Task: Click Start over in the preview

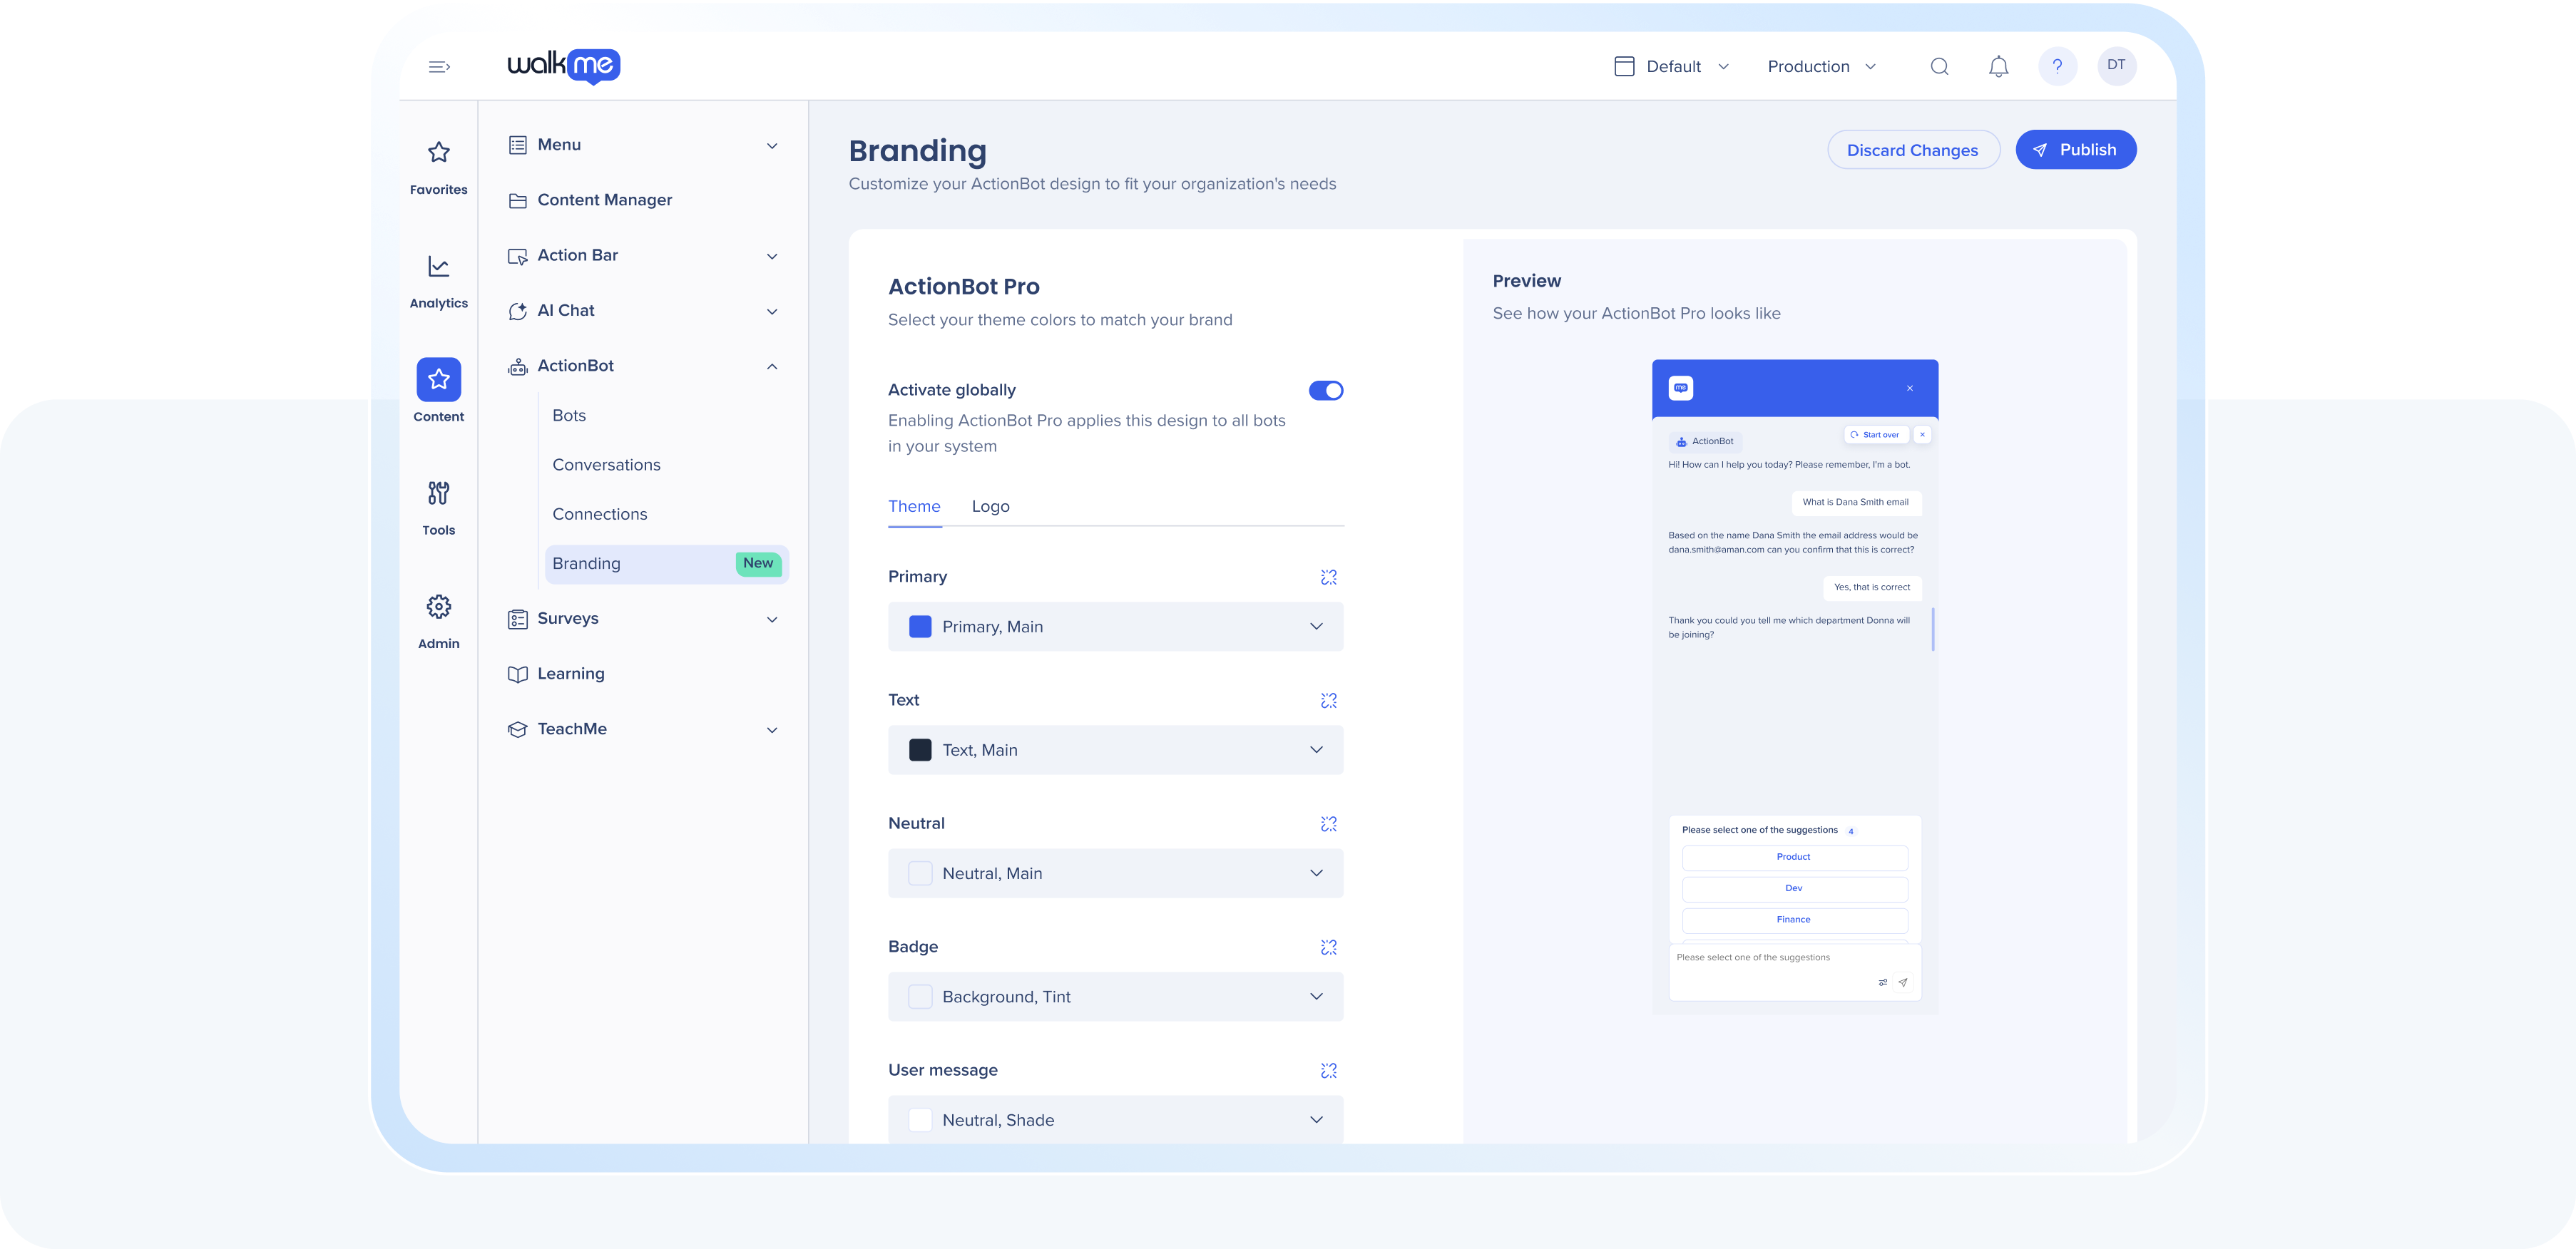Action: [x=1876, y=435]
